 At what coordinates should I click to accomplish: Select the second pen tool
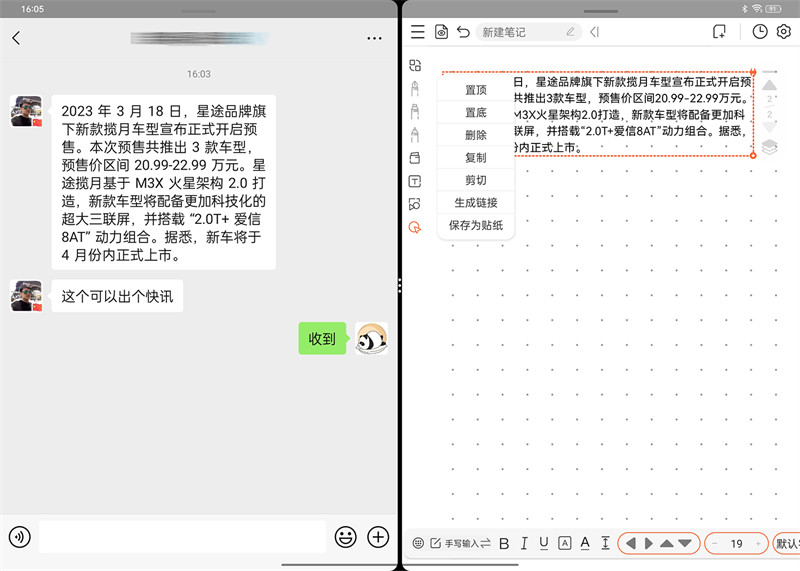pos(415,111)
